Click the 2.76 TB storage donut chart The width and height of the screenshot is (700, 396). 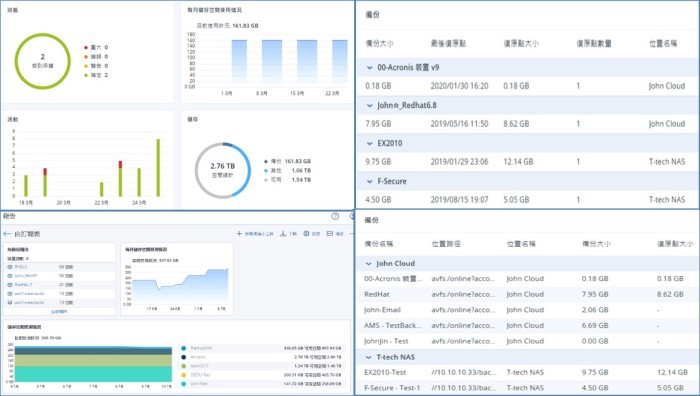click(x=223, y=171)
